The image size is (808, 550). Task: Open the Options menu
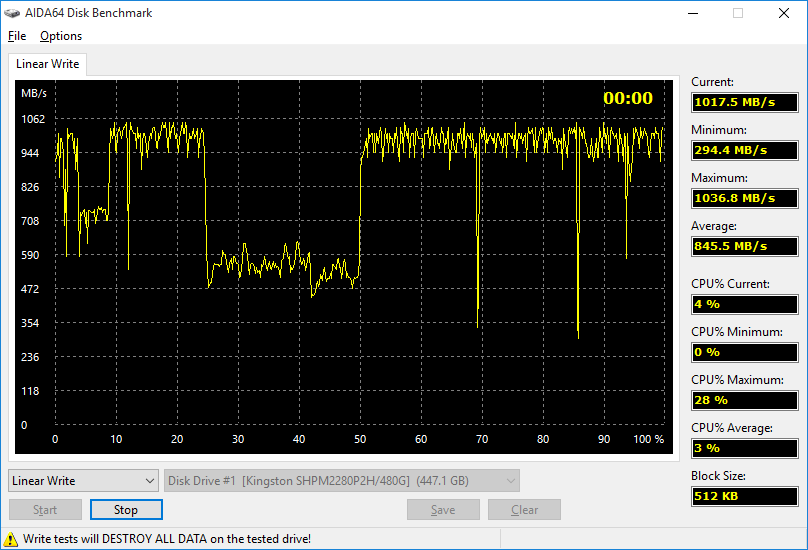coord(61,36)
